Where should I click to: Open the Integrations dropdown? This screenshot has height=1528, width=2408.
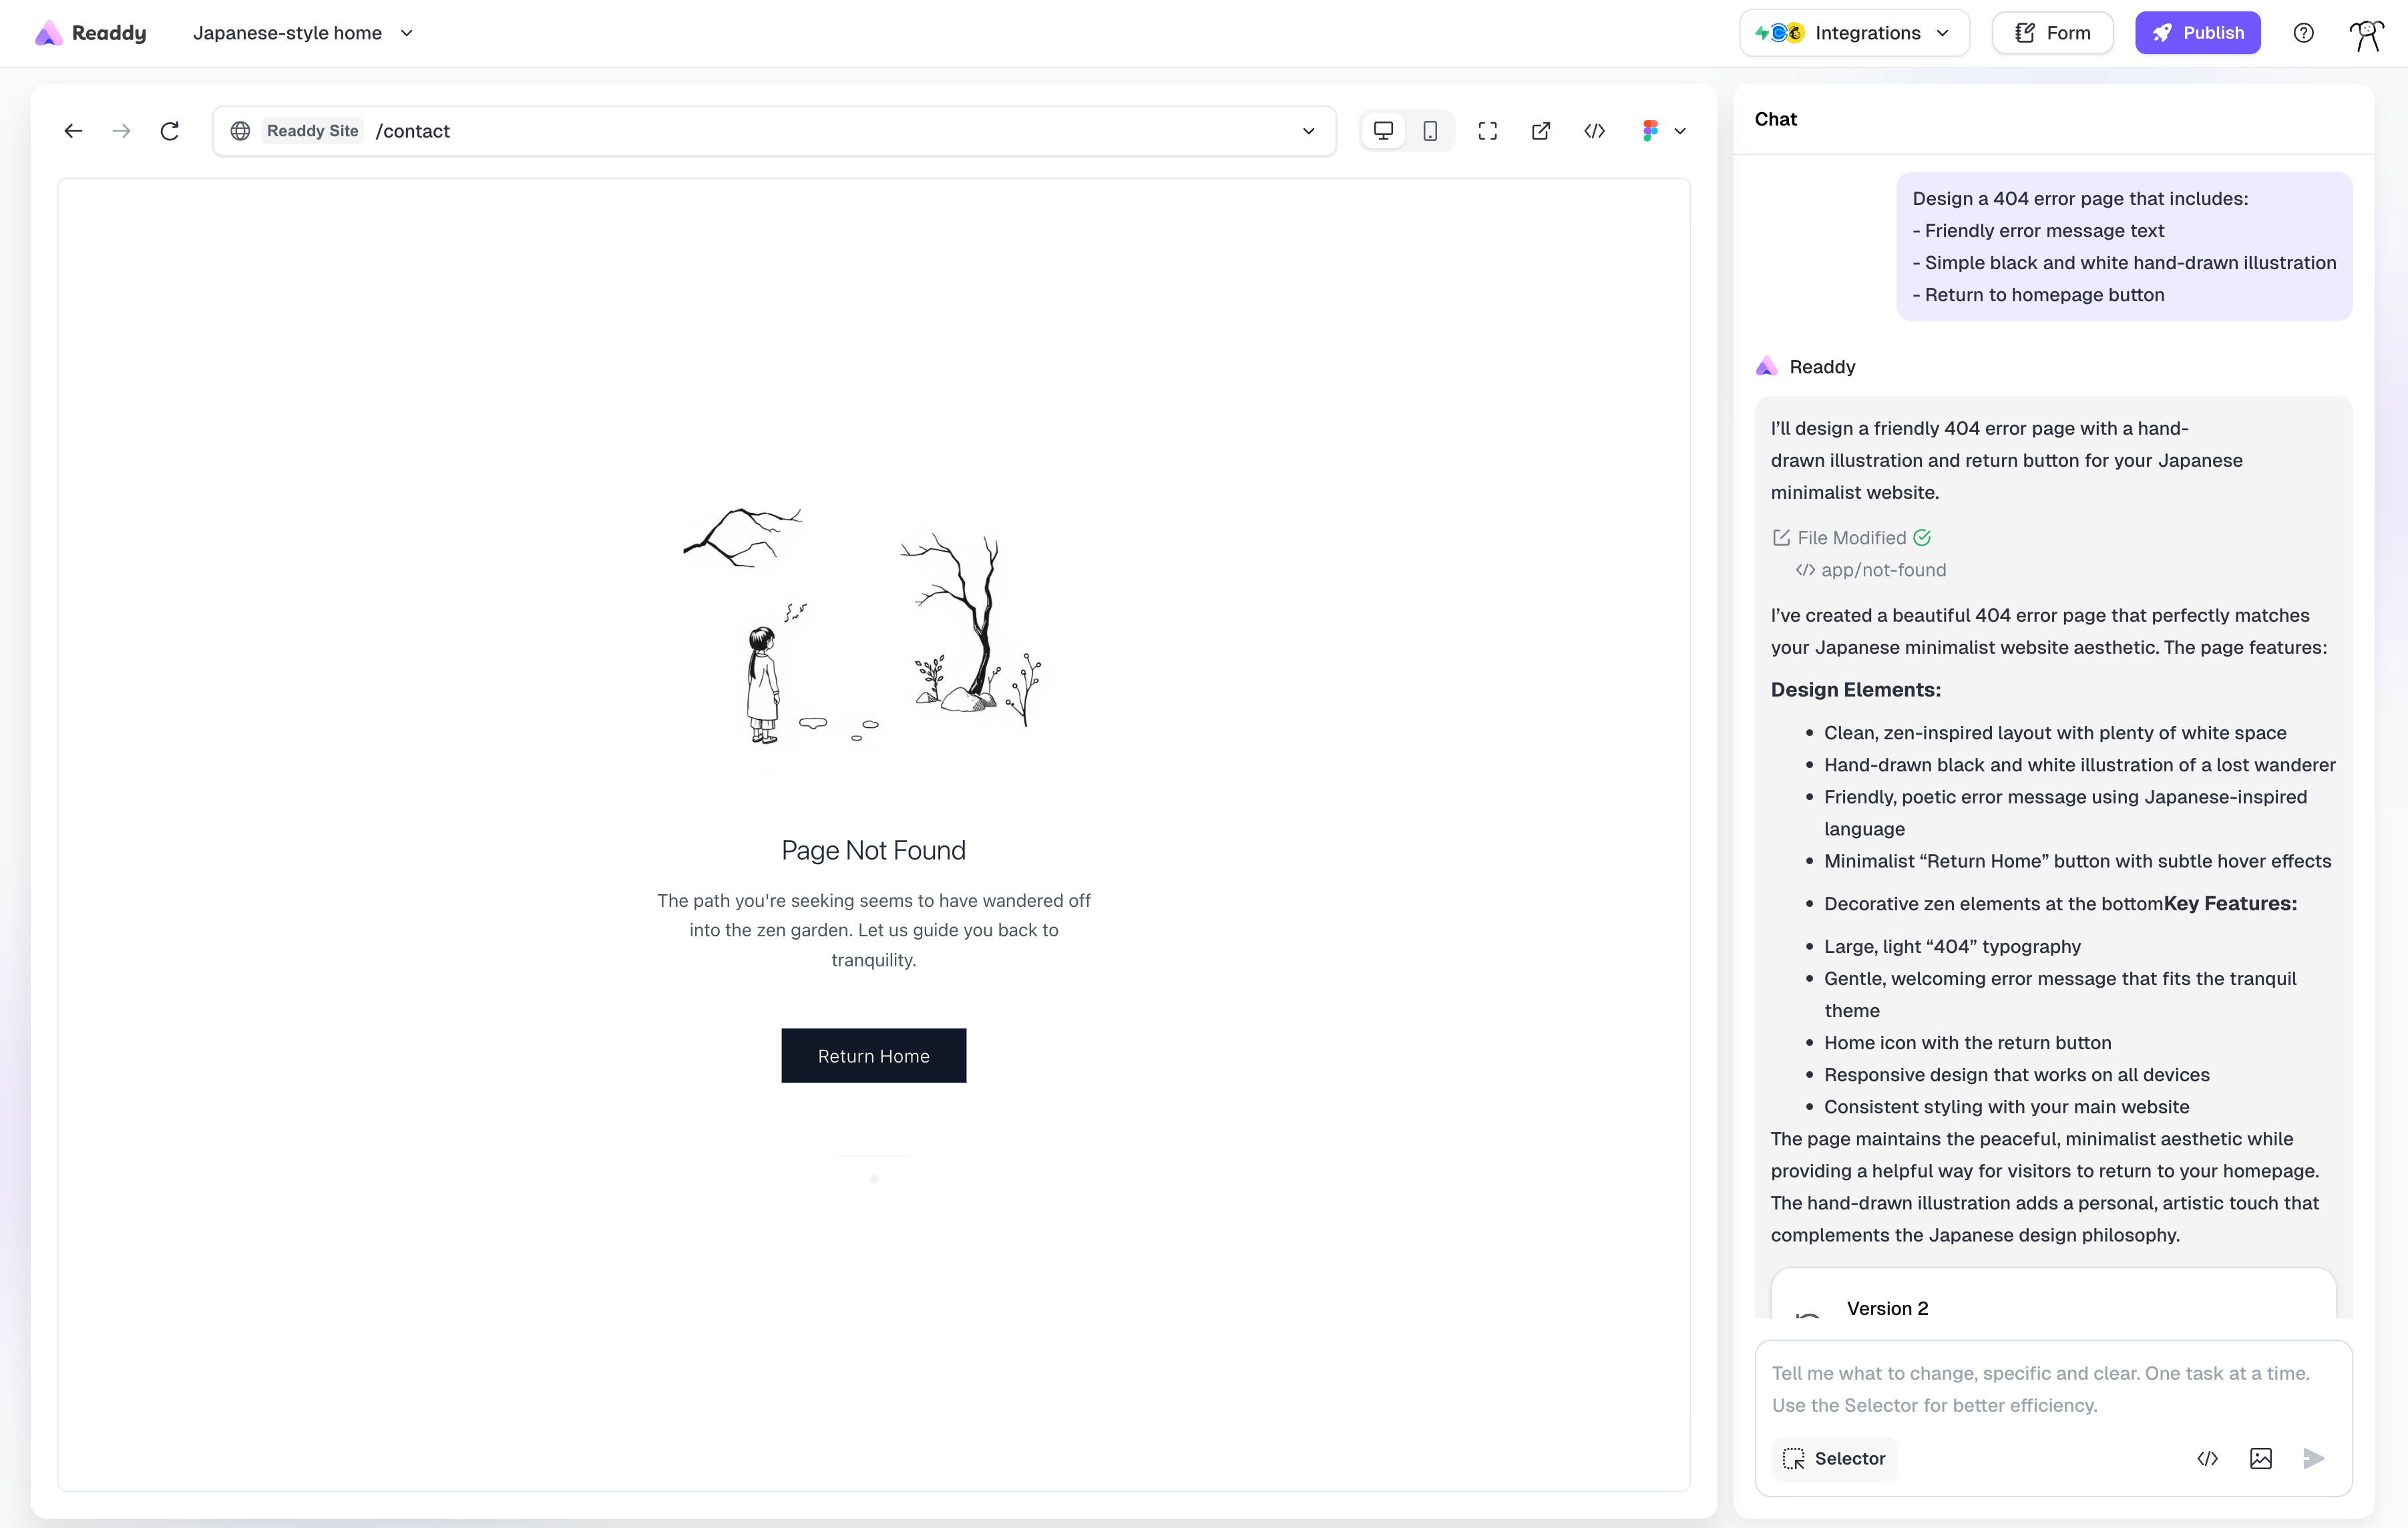(1854, 33)
